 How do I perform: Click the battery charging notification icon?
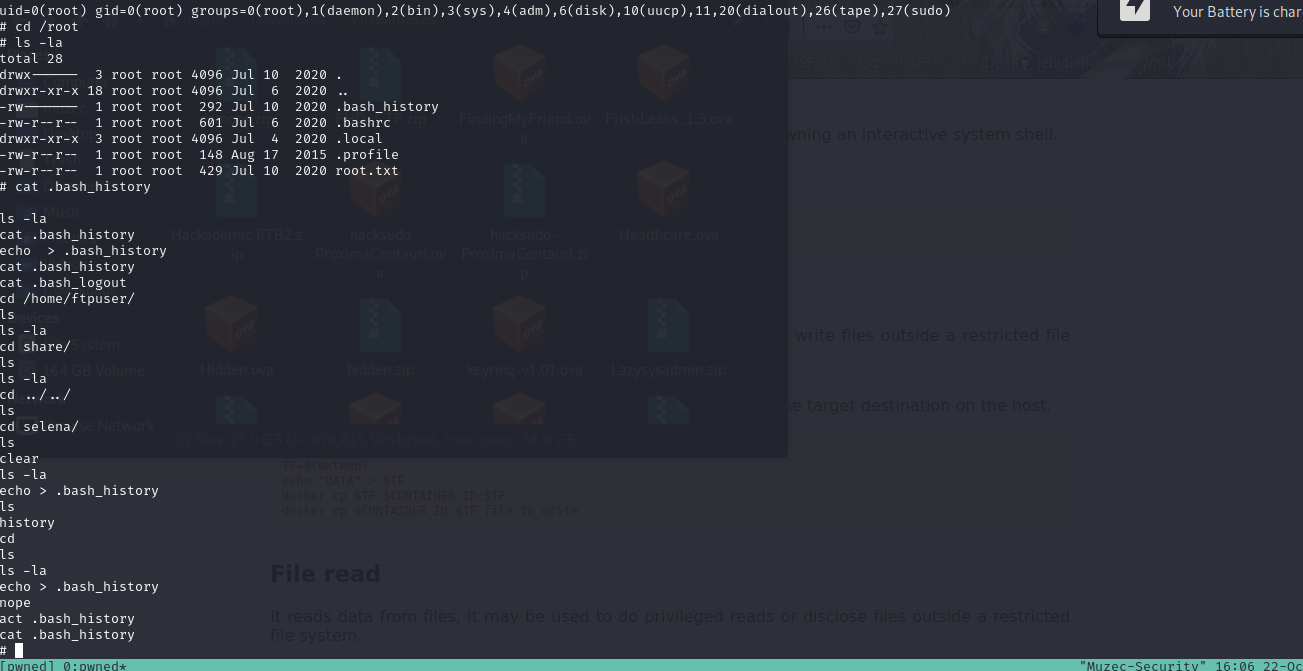pyautogui.click(x=1134, y=11)
